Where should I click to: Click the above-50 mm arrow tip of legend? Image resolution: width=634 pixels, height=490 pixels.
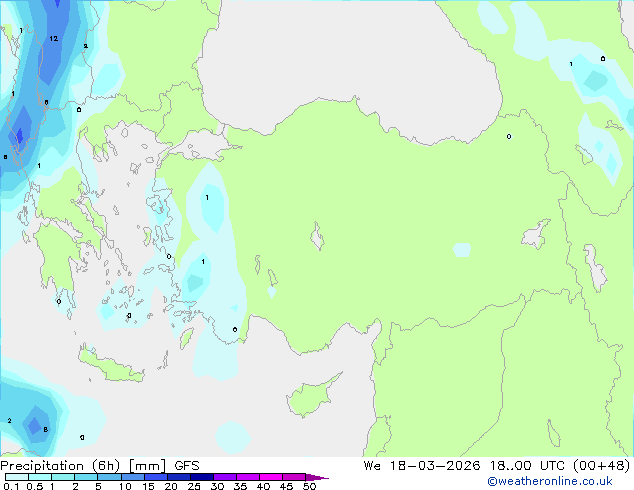pos(317,477)
